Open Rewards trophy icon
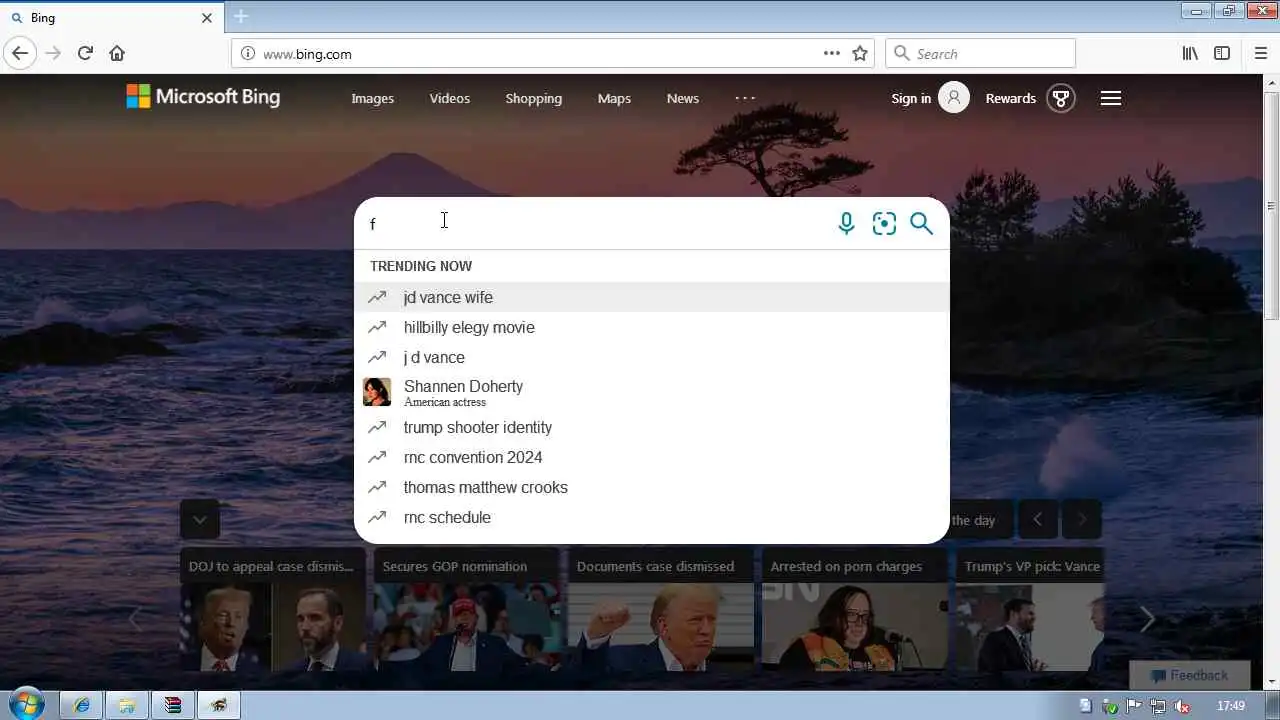1280x720 pixels. click(1061, 98)
